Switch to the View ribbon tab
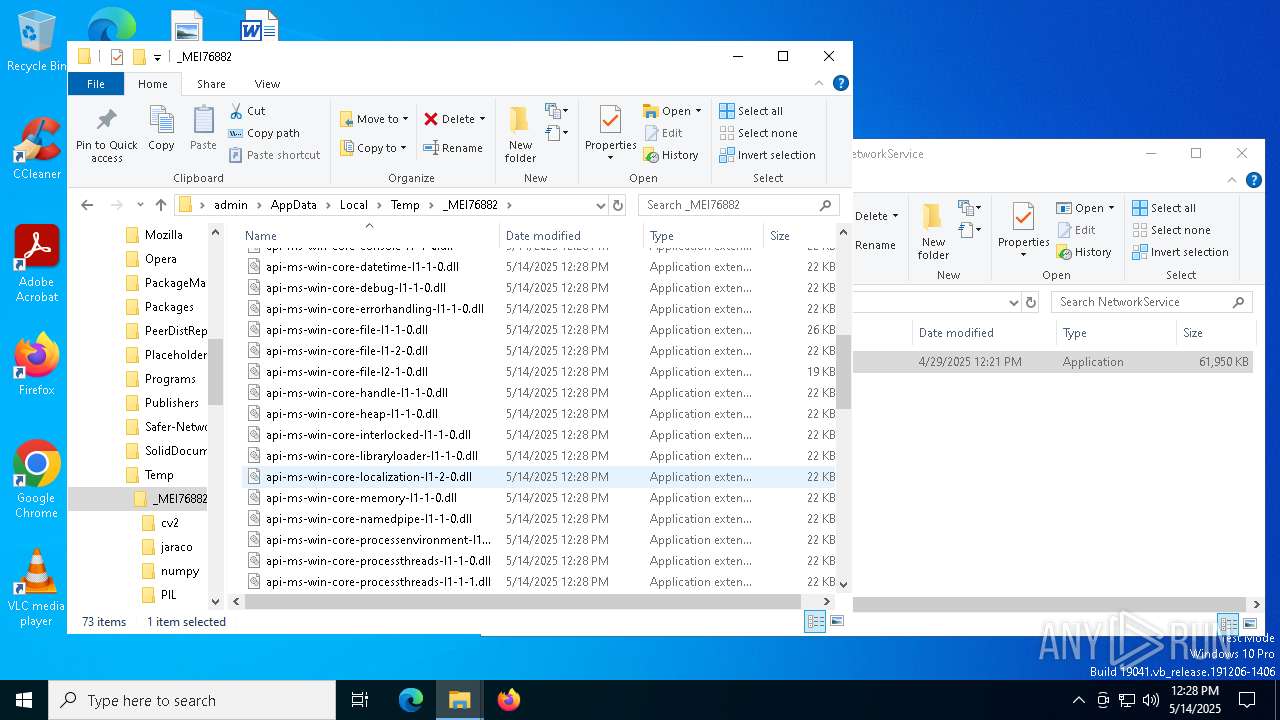 267,84
